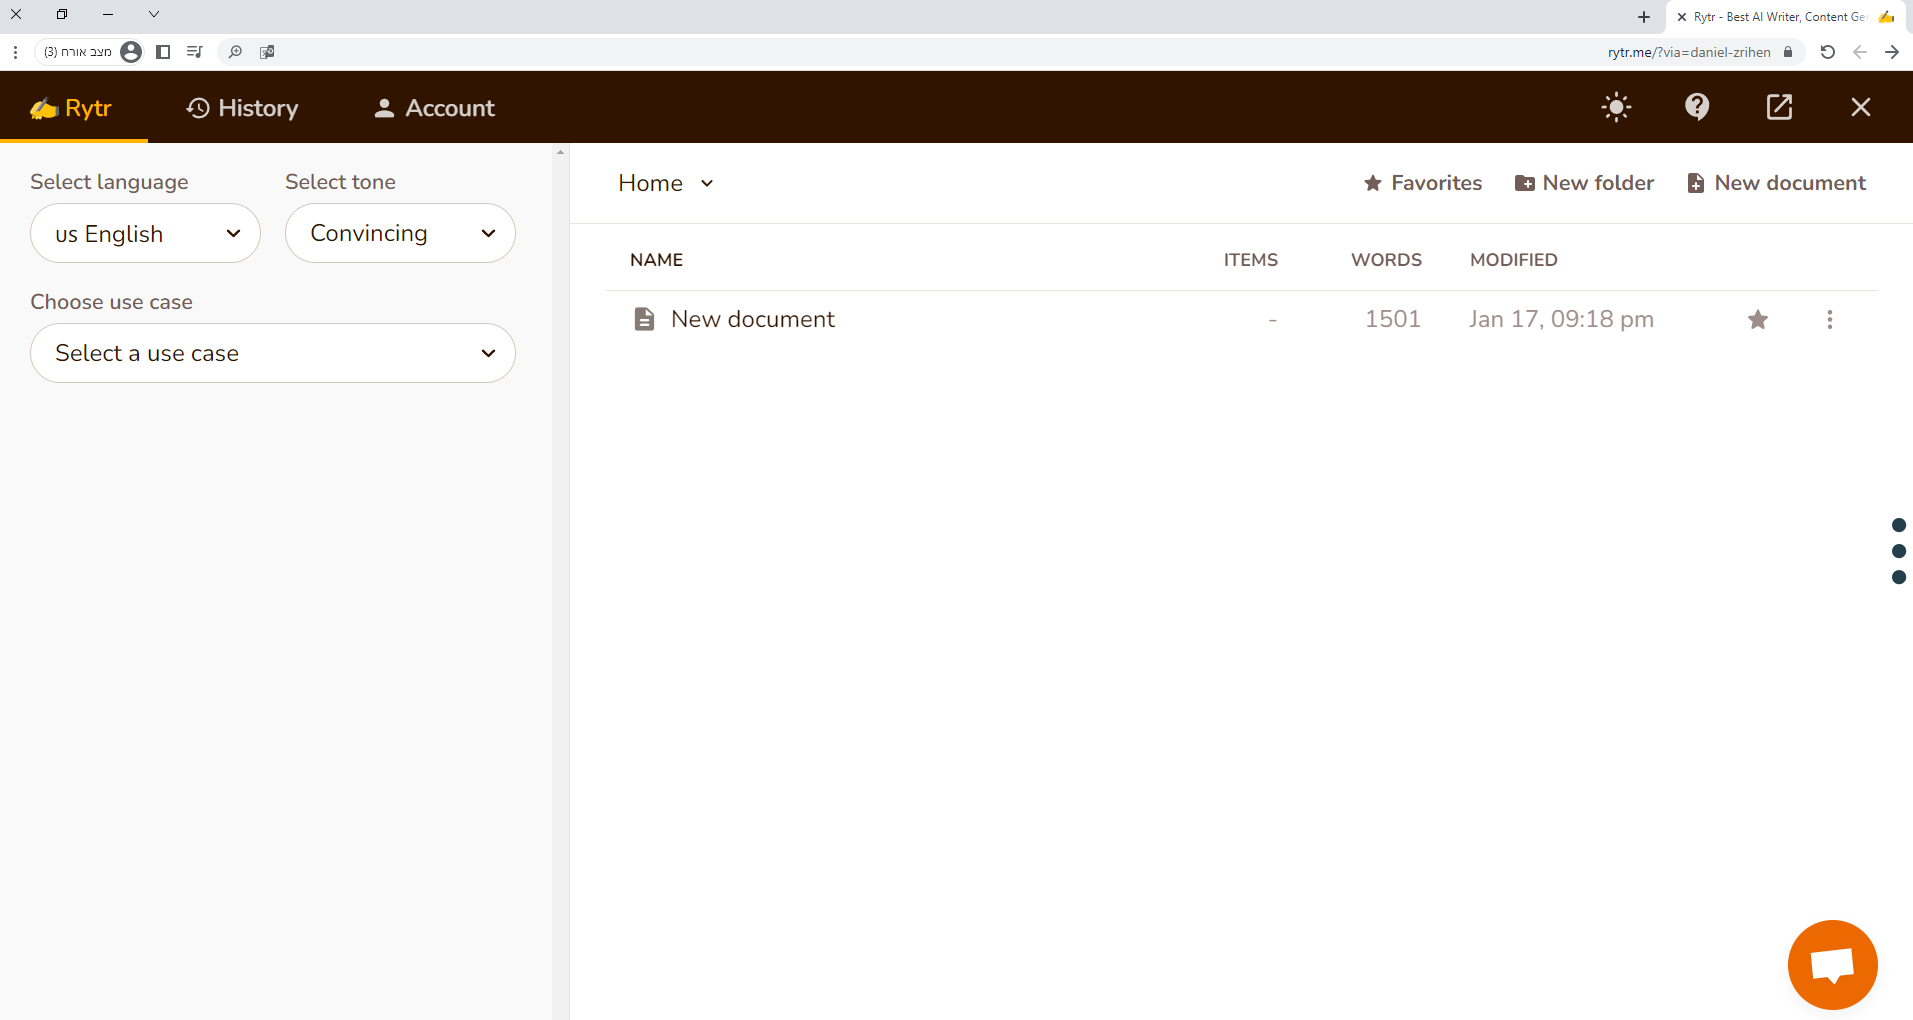Image resolution: width=1913 pixels, height=1020 pixels.
Task: Sort by WORDS column header
Action: tap(1386, 260)
